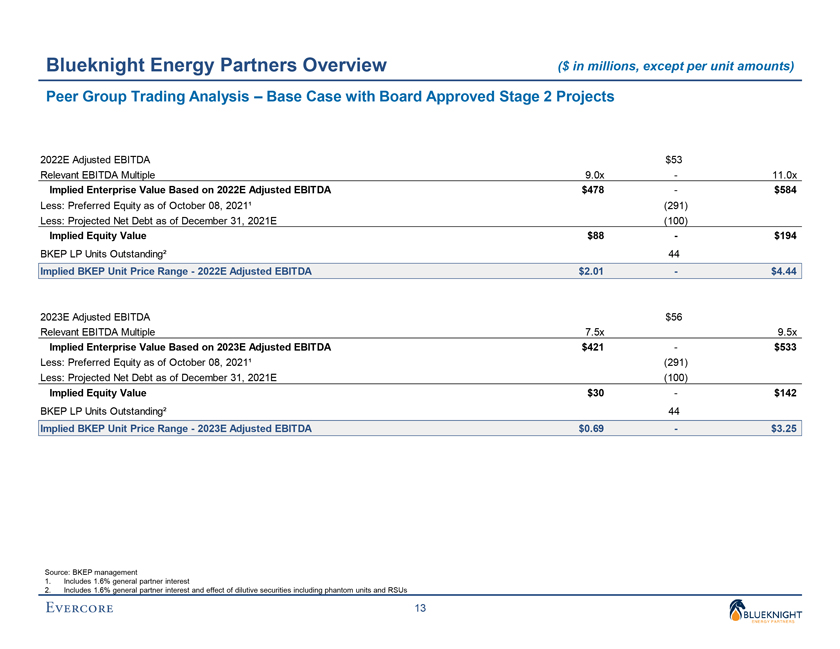
Task: Click the title Blueknight Energy Partners Overview
Action: pyautogui.click(x=216, y=65)
